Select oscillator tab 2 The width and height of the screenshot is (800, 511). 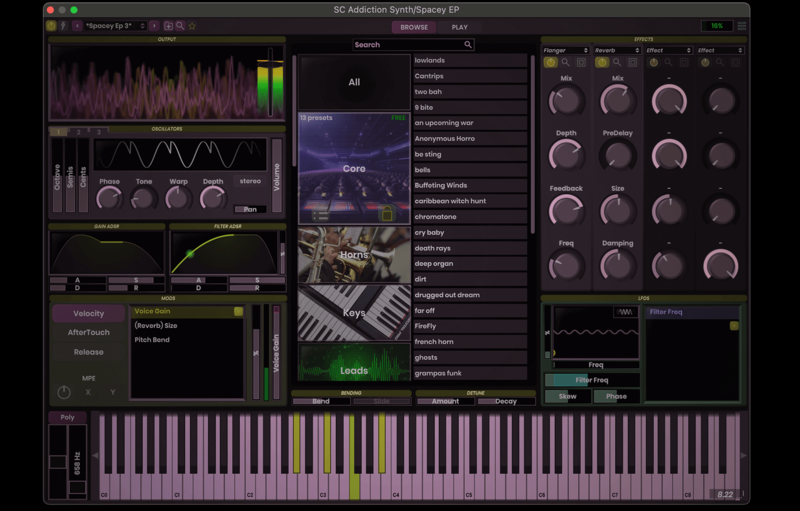click(x=79, y=132)
